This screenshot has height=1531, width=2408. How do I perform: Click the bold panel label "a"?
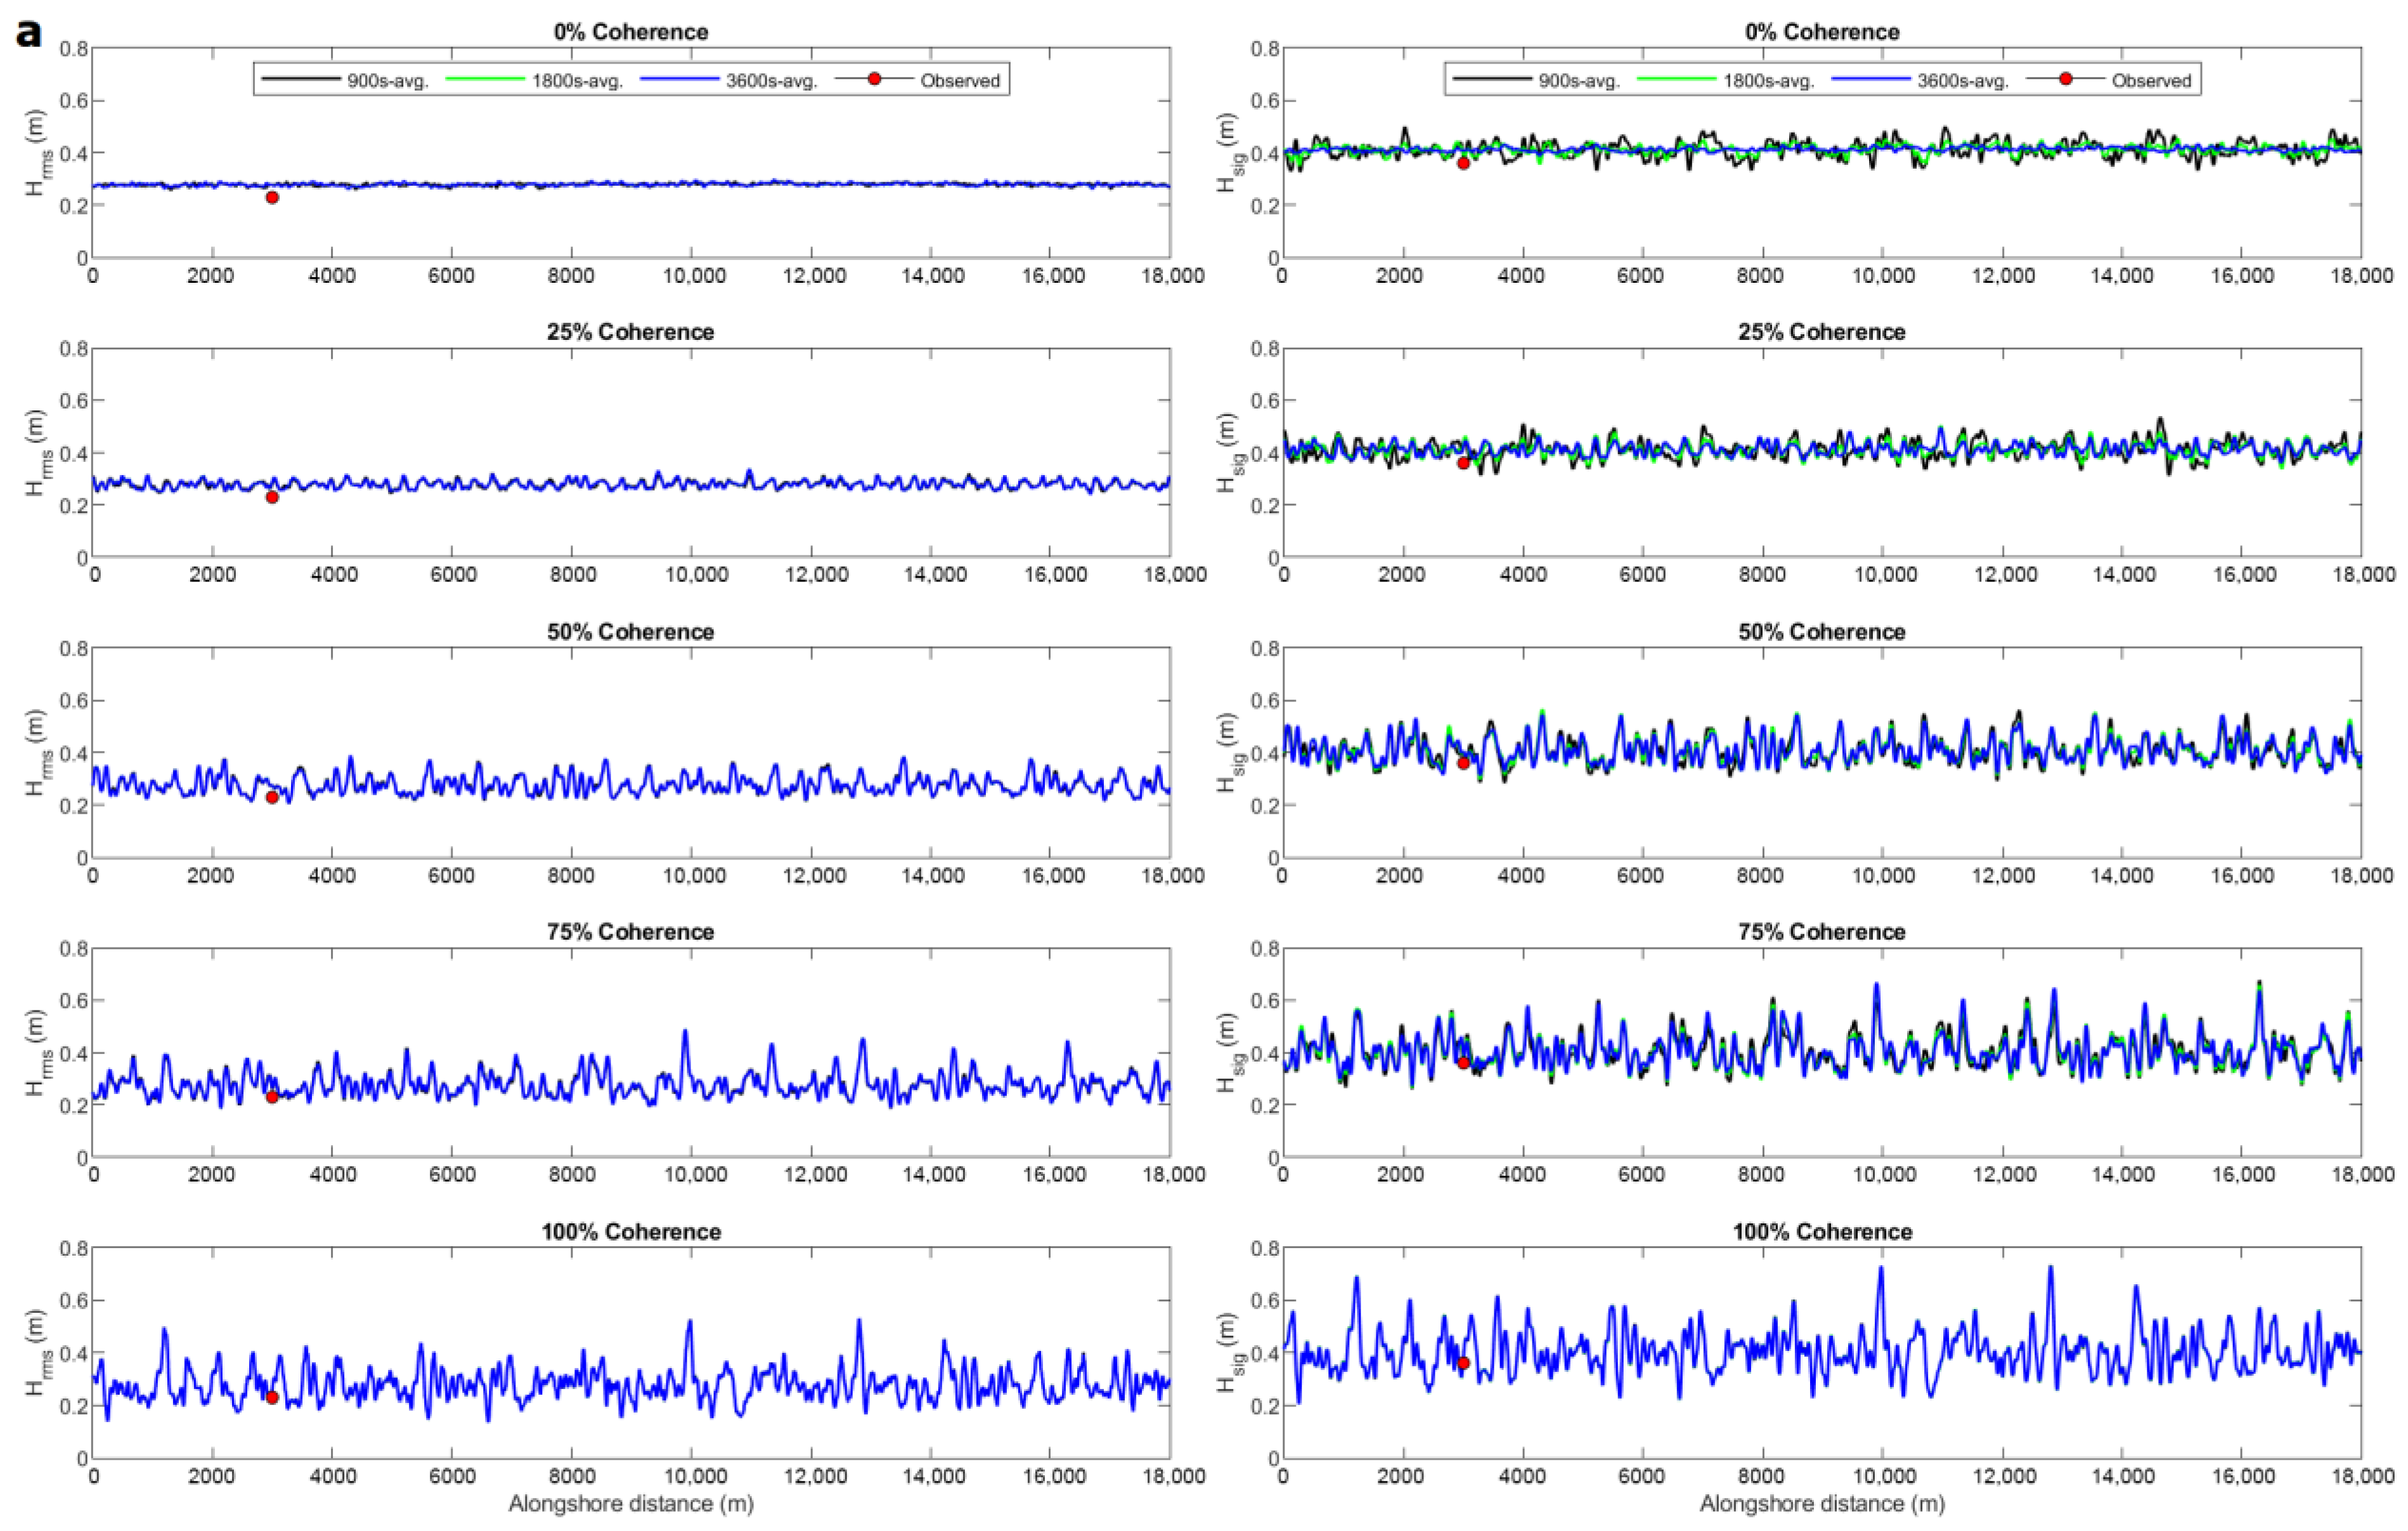pos(29,33)
